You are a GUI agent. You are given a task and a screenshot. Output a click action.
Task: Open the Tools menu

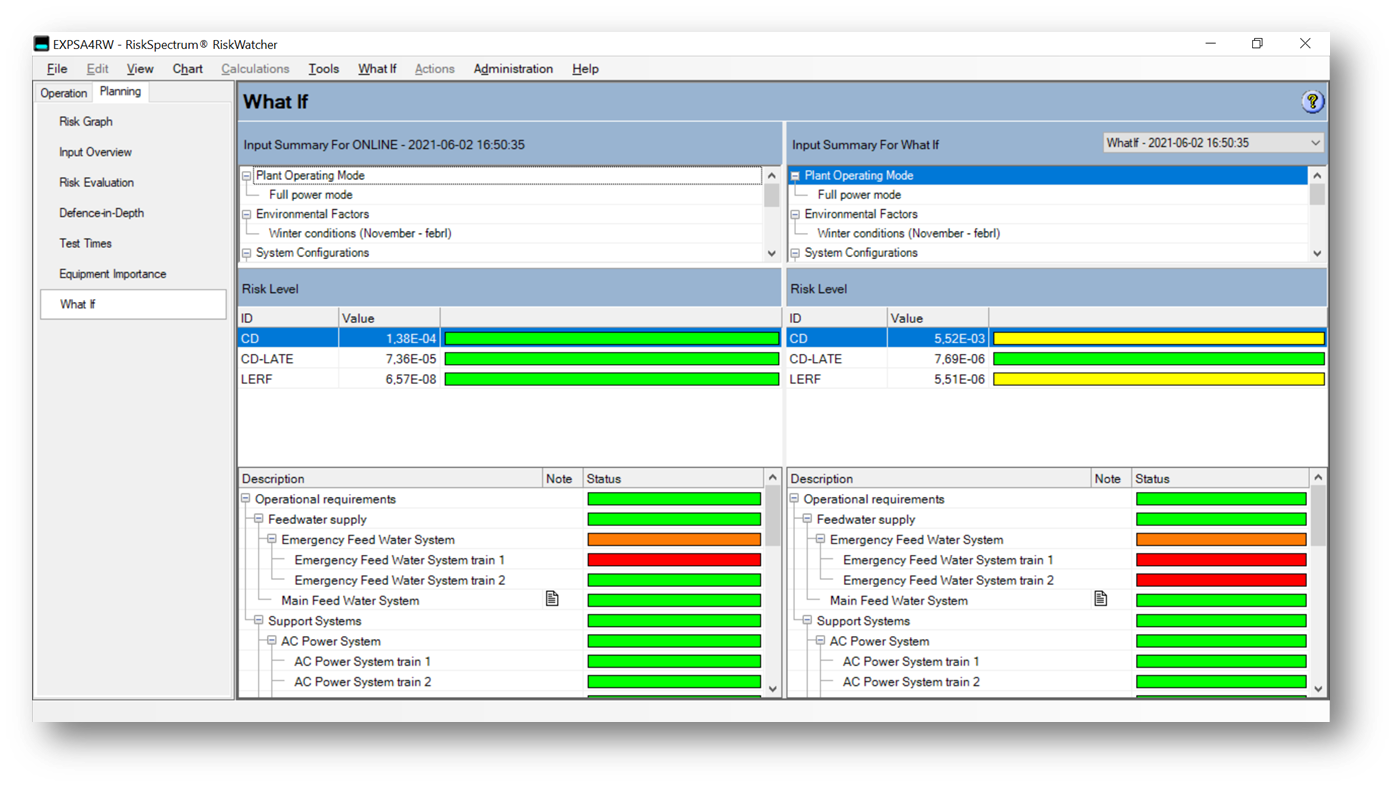[323, 69]
